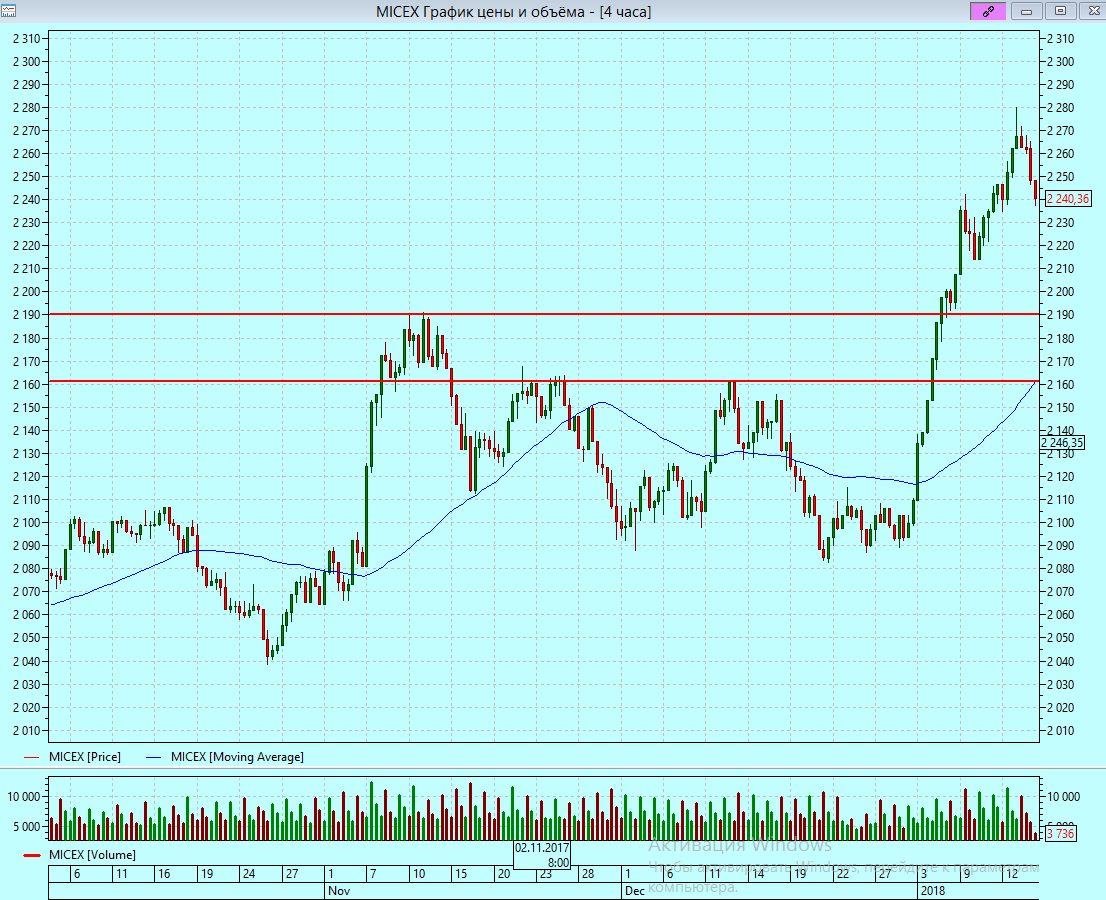The image size is (1106, 900).
Task: Click the red 2 240,36 last price tag
Action: (x=1068, y=199)
